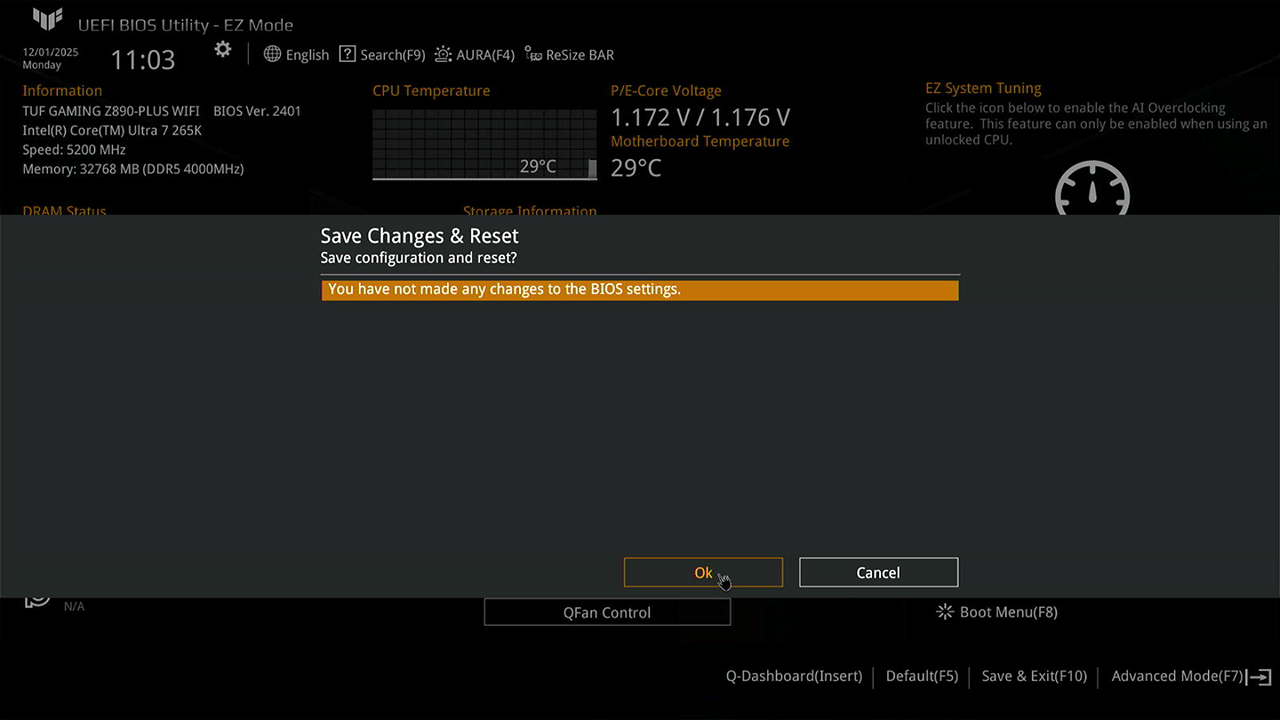
Task: Open the AURA(F4) lighting icon
Action: tap(443, 54)
